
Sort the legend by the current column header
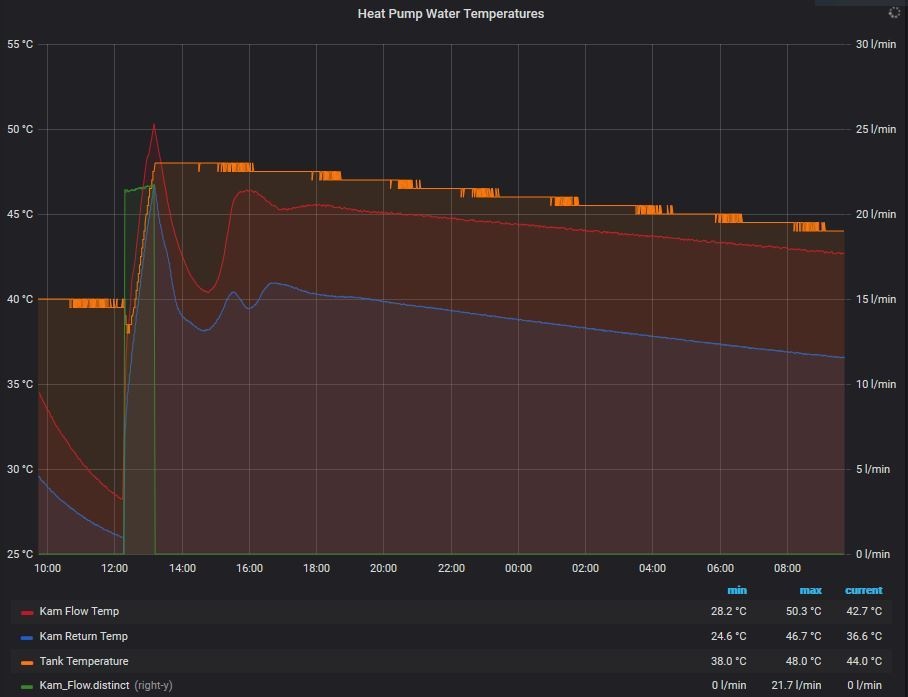point(863,590)
